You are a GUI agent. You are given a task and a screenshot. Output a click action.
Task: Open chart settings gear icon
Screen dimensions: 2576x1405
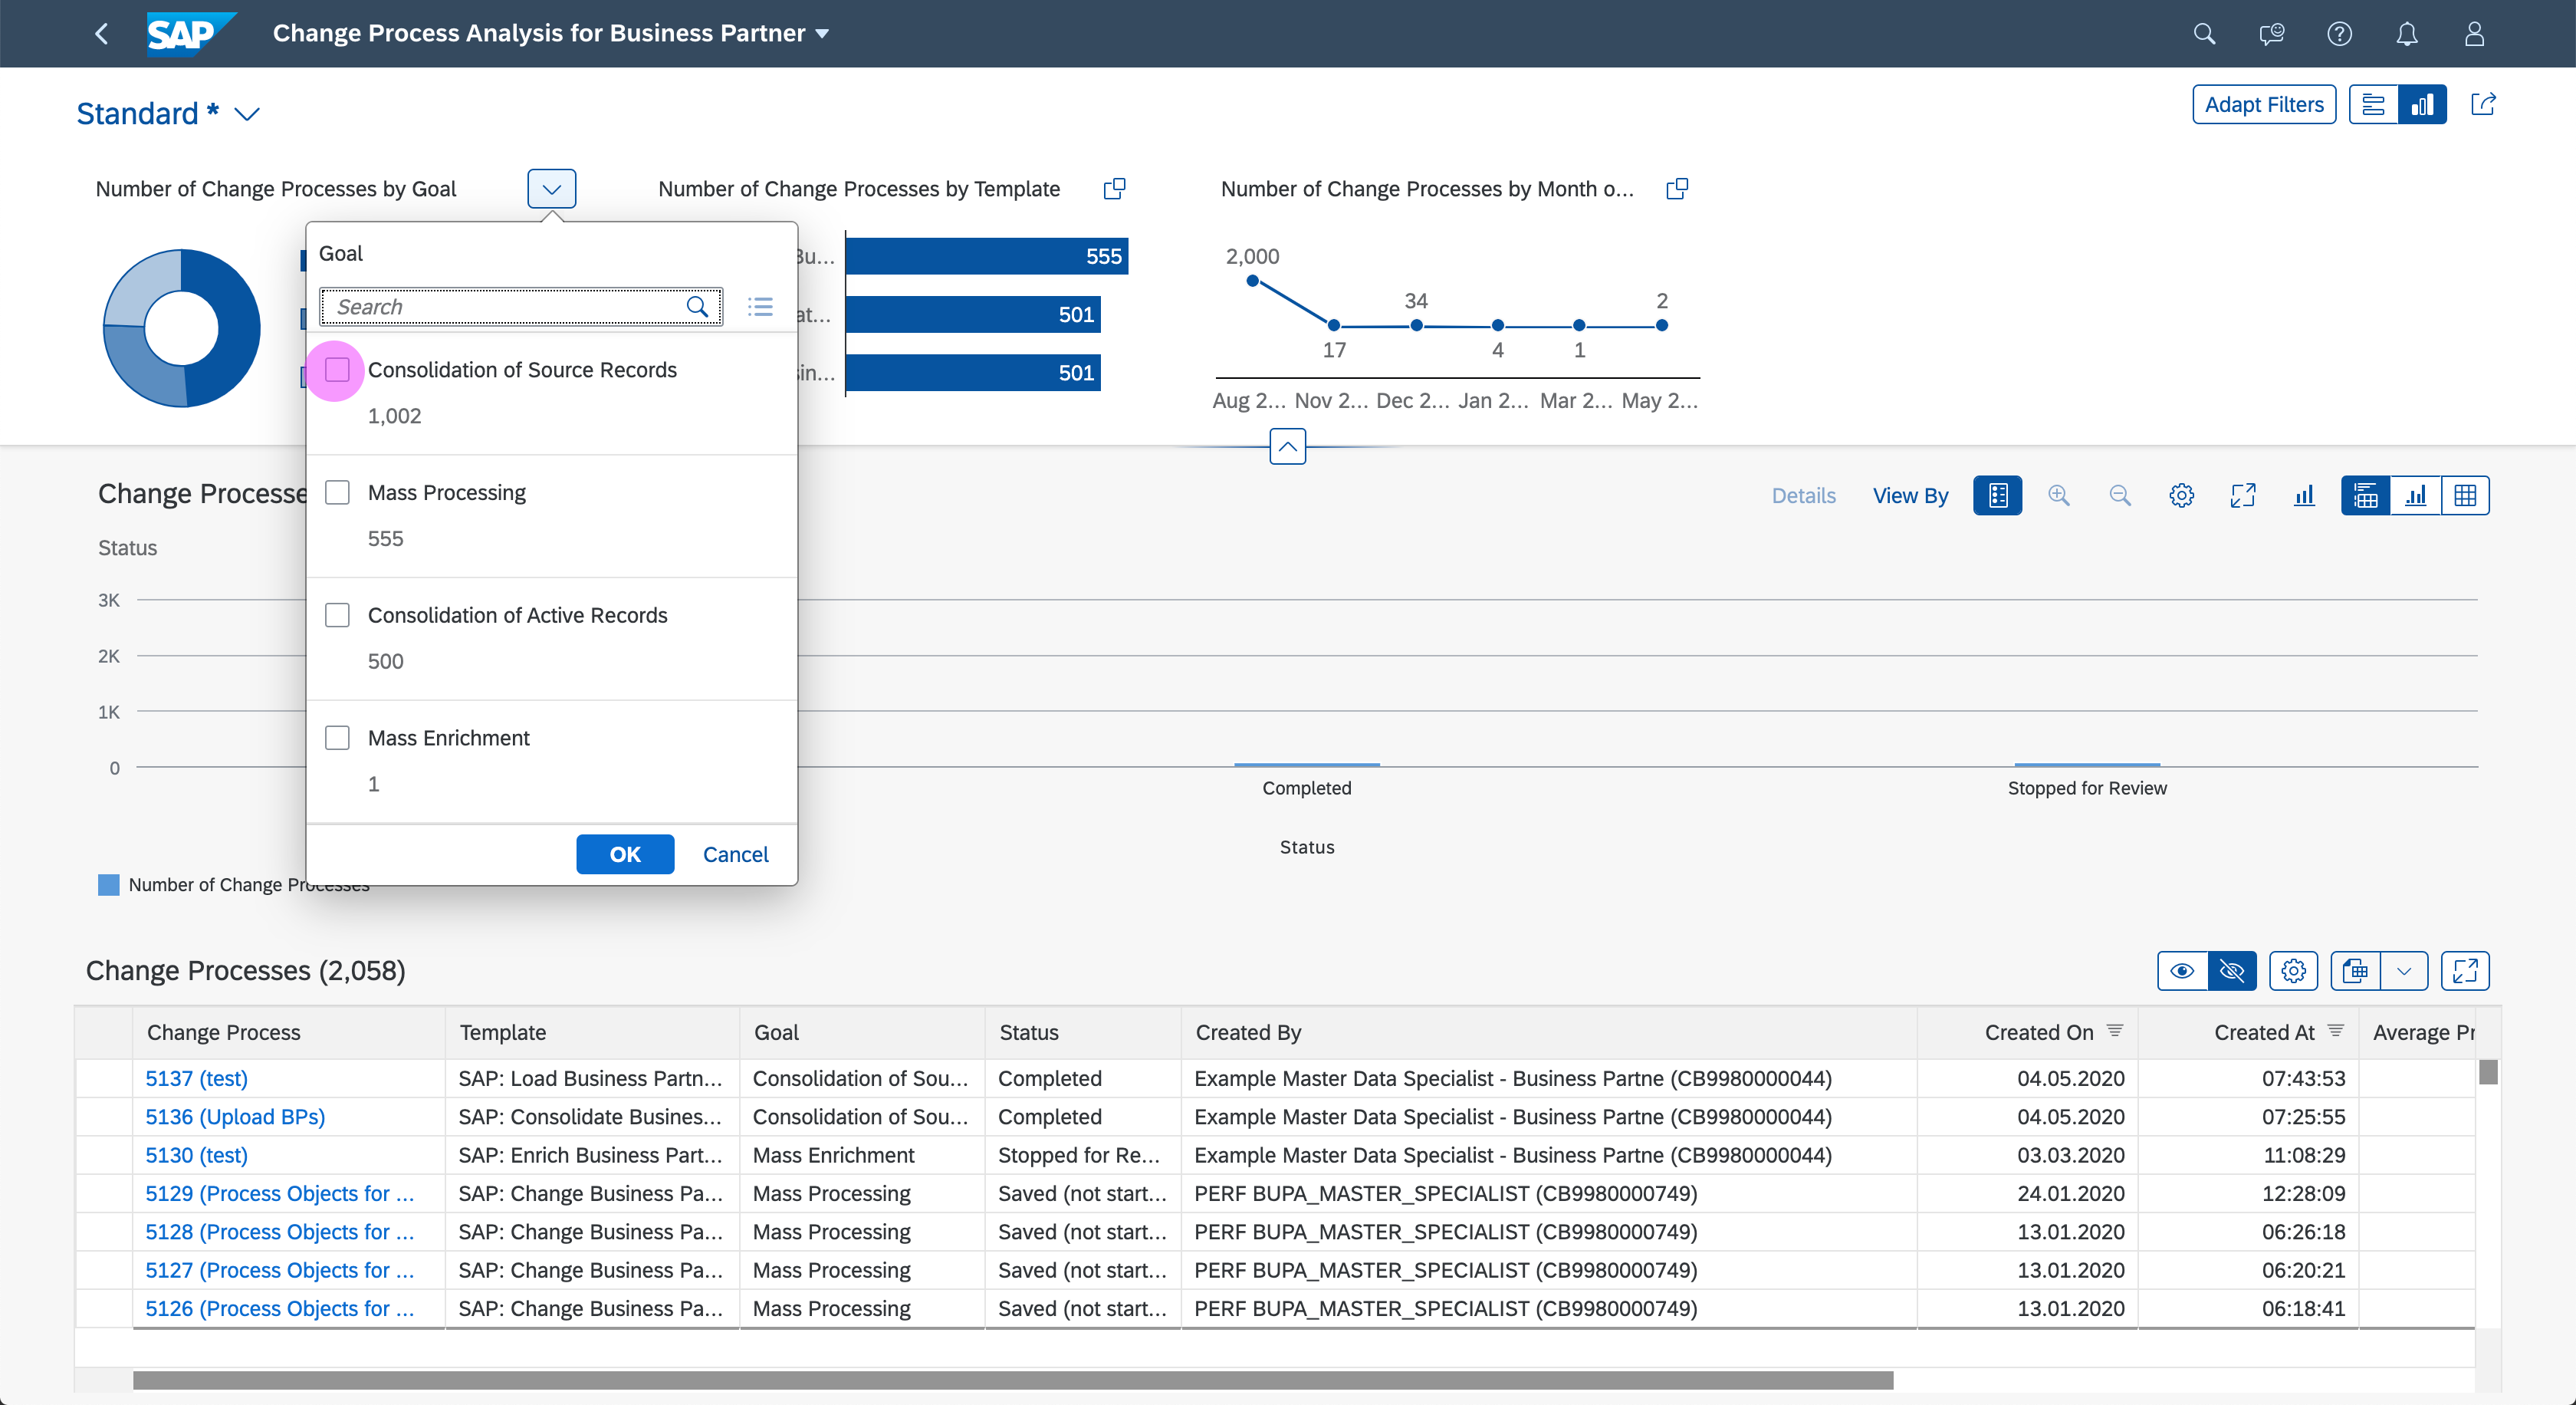pyautogui.click(x=2181, y=496)
